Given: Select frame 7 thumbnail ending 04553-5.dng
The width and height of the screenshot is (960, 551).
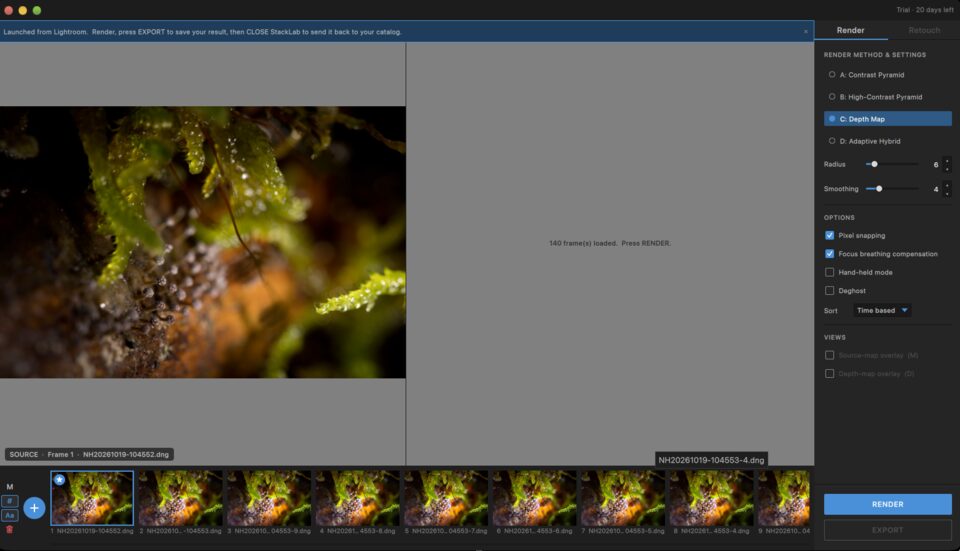Looking at the screenshot, I should pyautogui.click(x=623, y=498).
